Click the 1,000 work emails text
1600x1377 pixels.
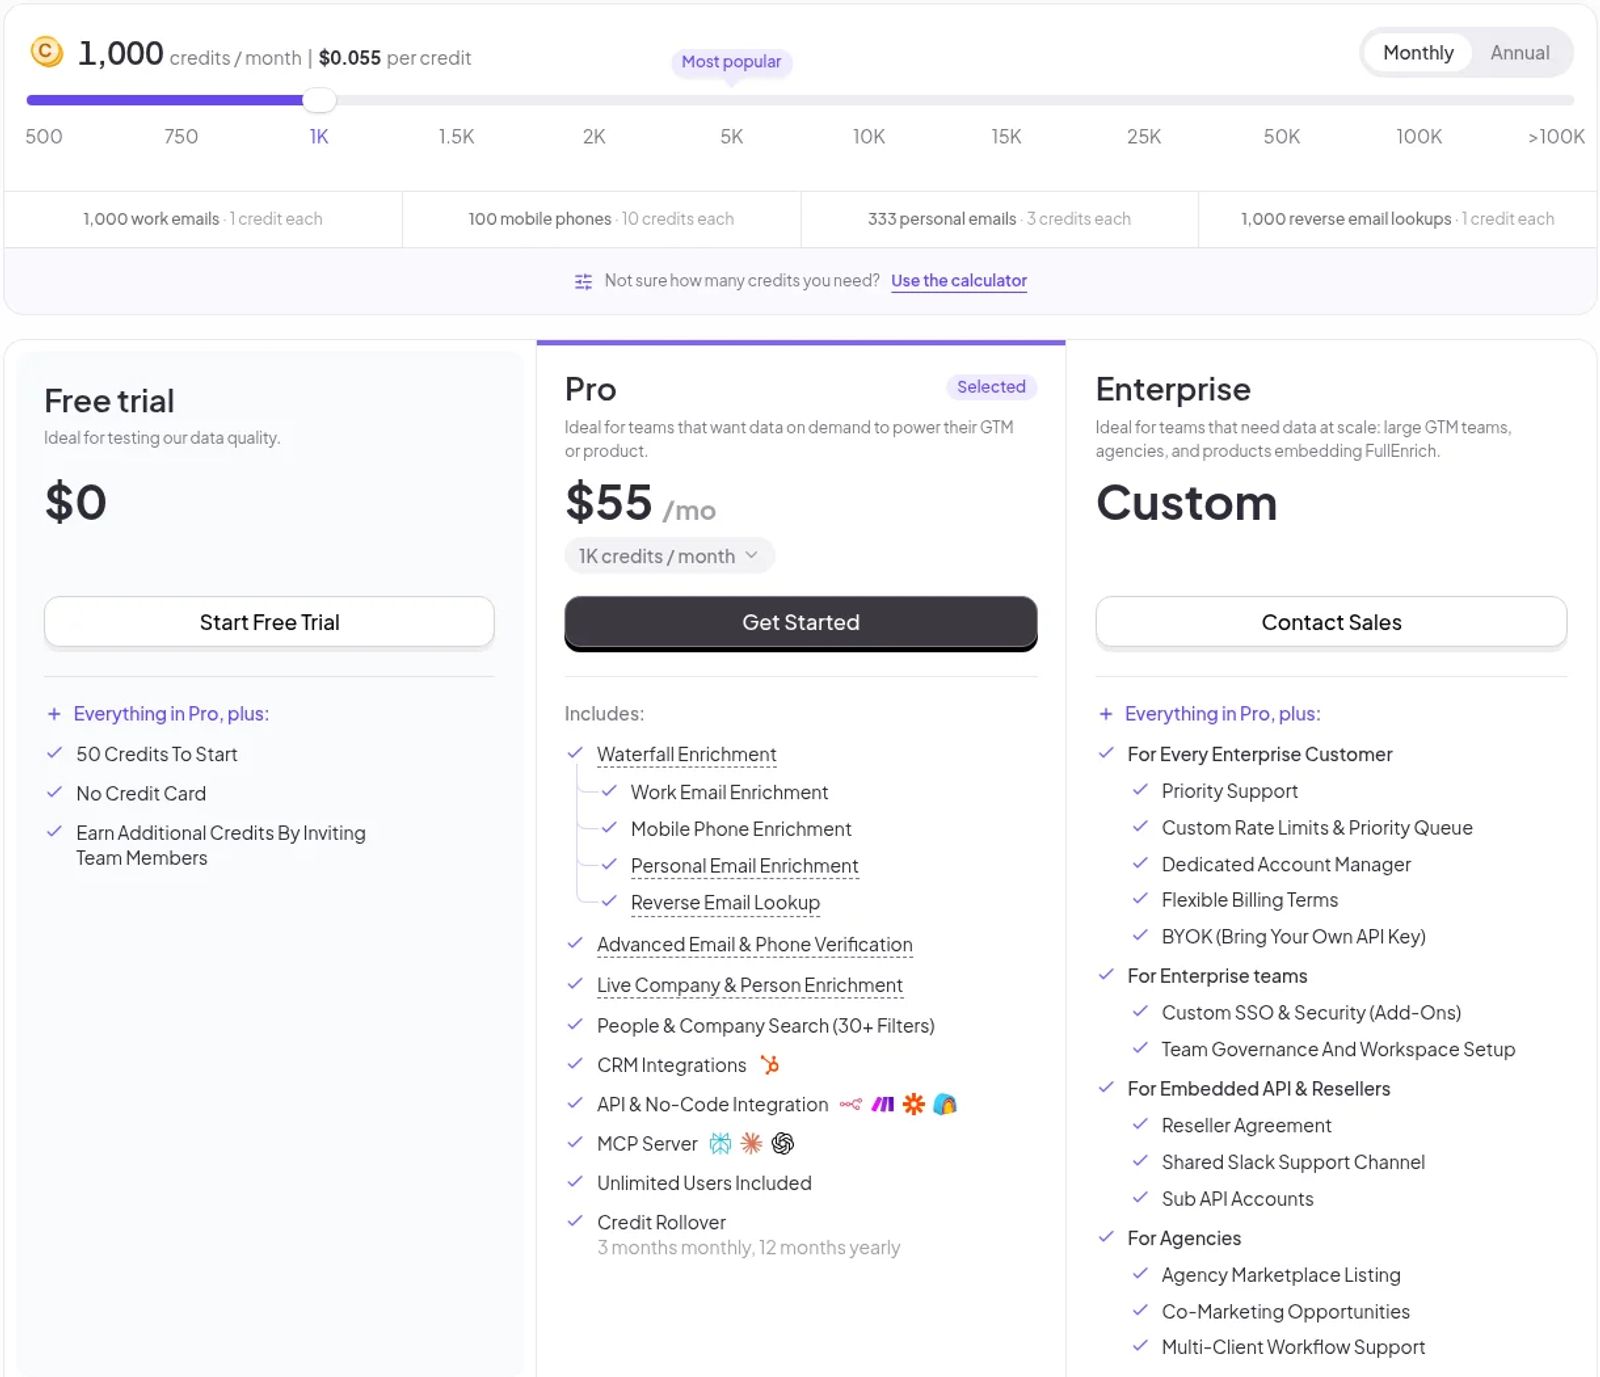tap(151, 219)
